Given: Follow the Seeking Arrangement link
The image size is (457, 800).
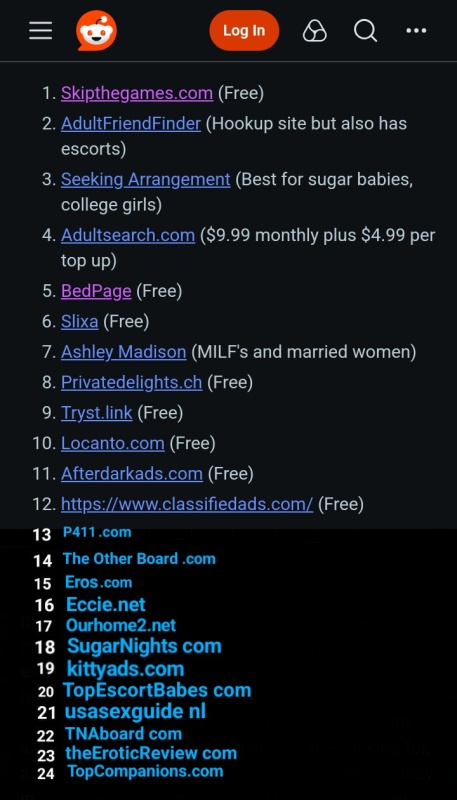Looking at the screenshot, I should pyautogui.click(x=145, y=180).
